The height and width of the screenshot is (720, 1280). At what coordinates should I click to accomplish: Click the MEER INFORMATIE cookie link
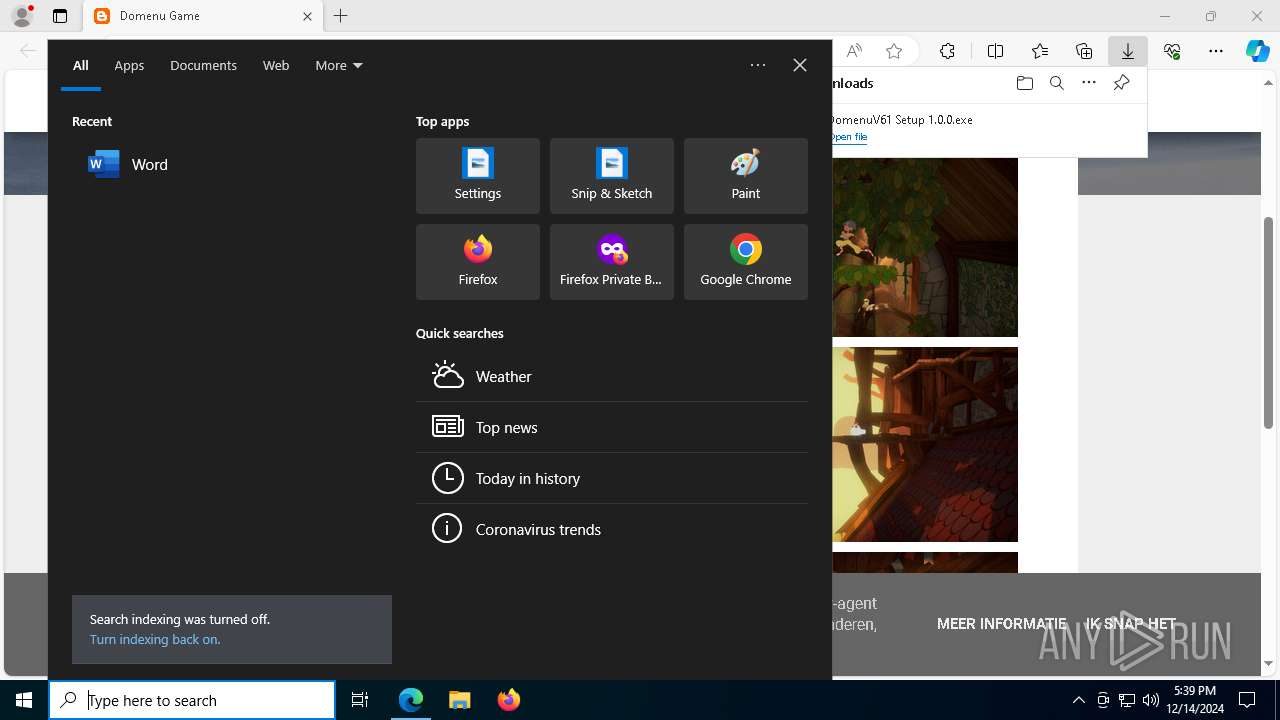pos(1002,623)
